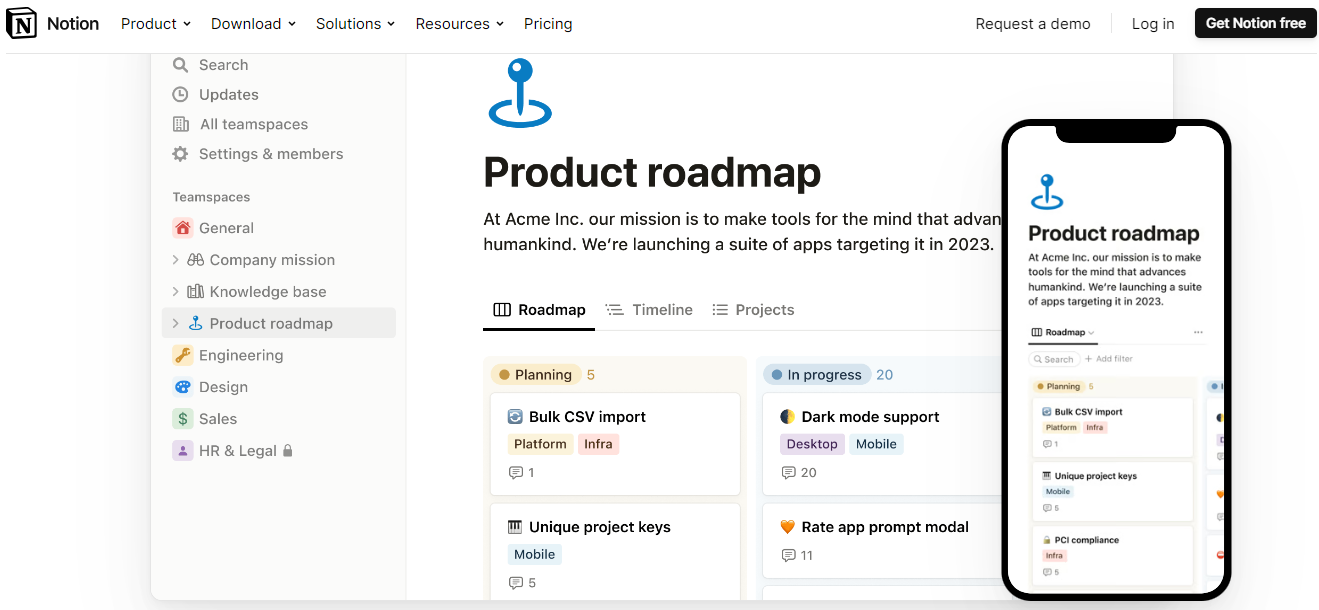Click the Timeline tab's list icon
The width and height of the screenshot is (1319, 610).
pos(614,310)
